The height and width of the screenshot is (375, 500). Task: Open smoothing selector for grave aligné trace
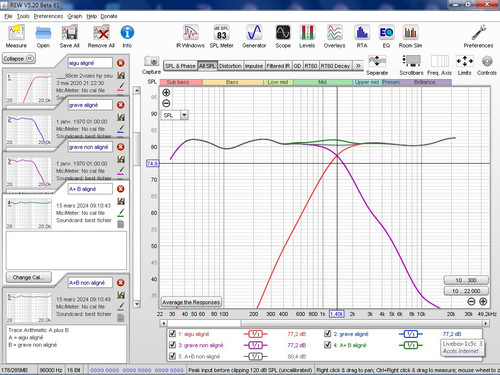coord(411,334)
